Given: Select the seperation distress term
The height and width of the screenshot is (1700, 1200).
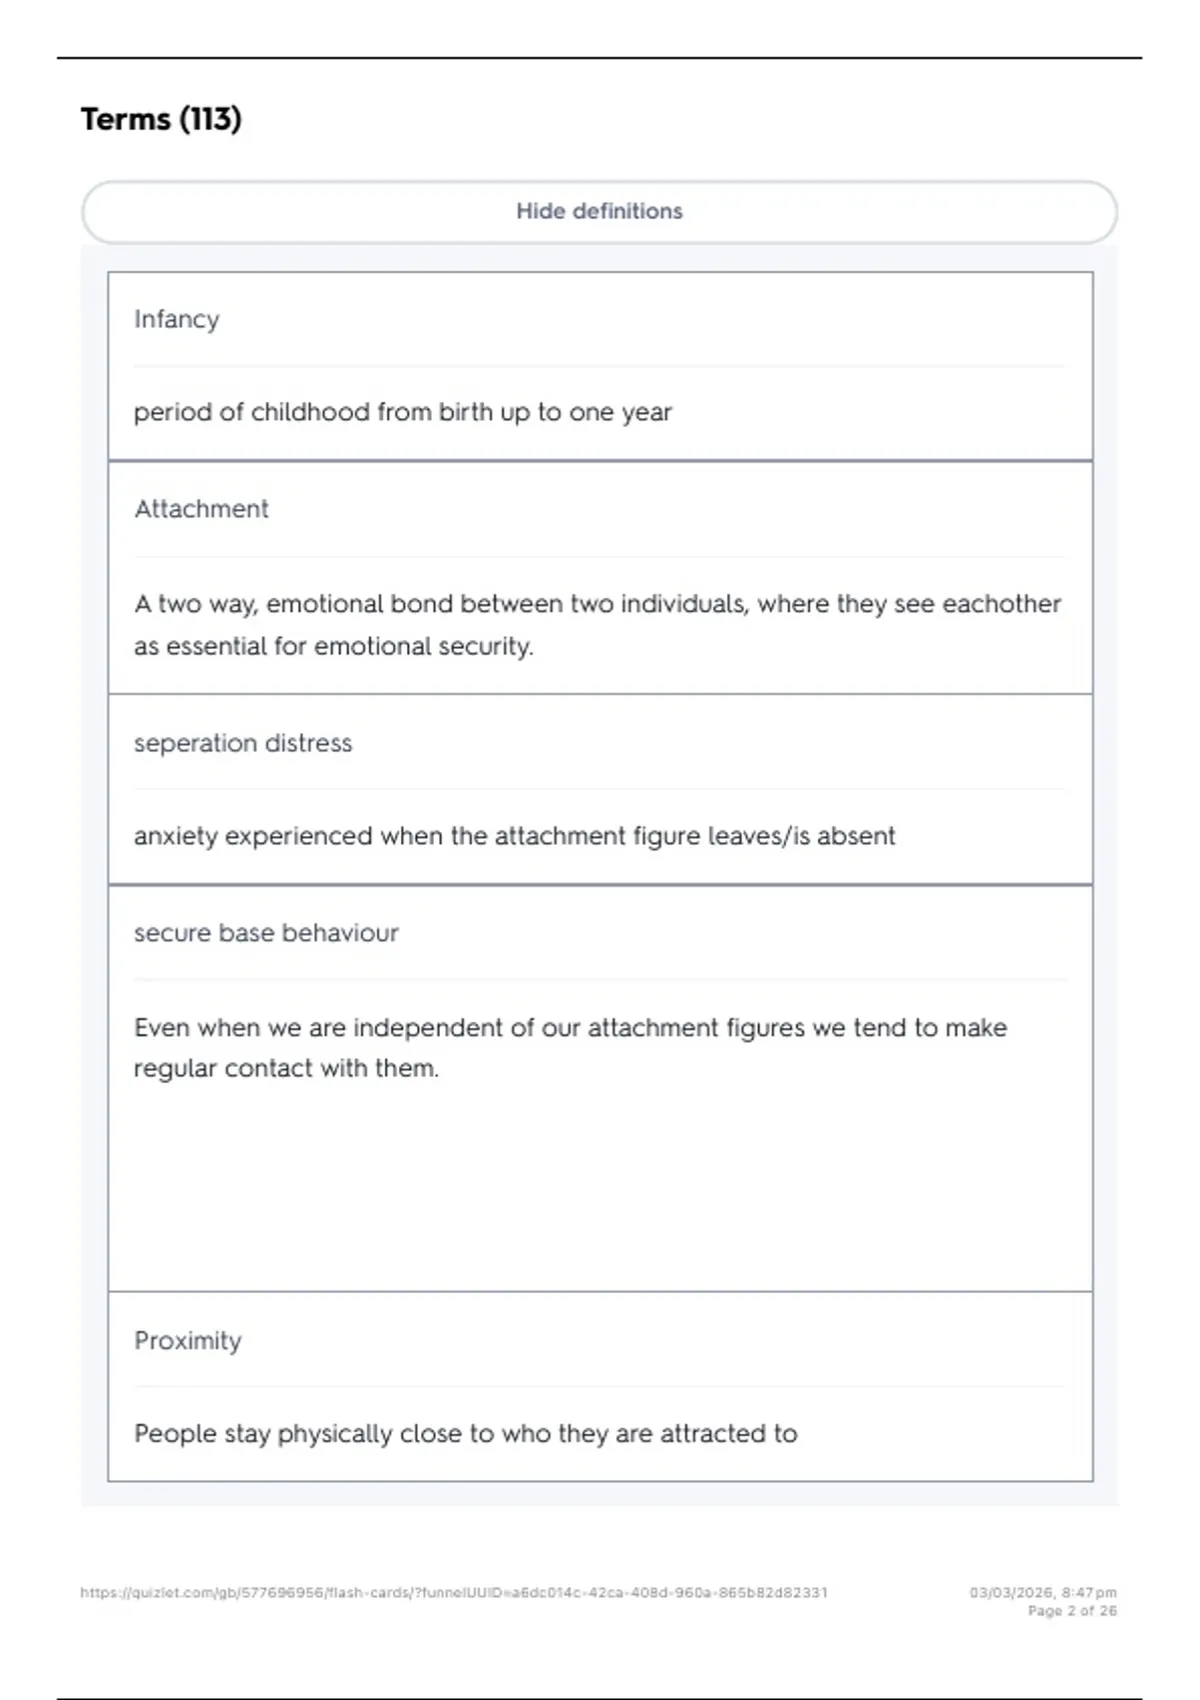Looking at the screenshot, I should [x=243, y=743].
